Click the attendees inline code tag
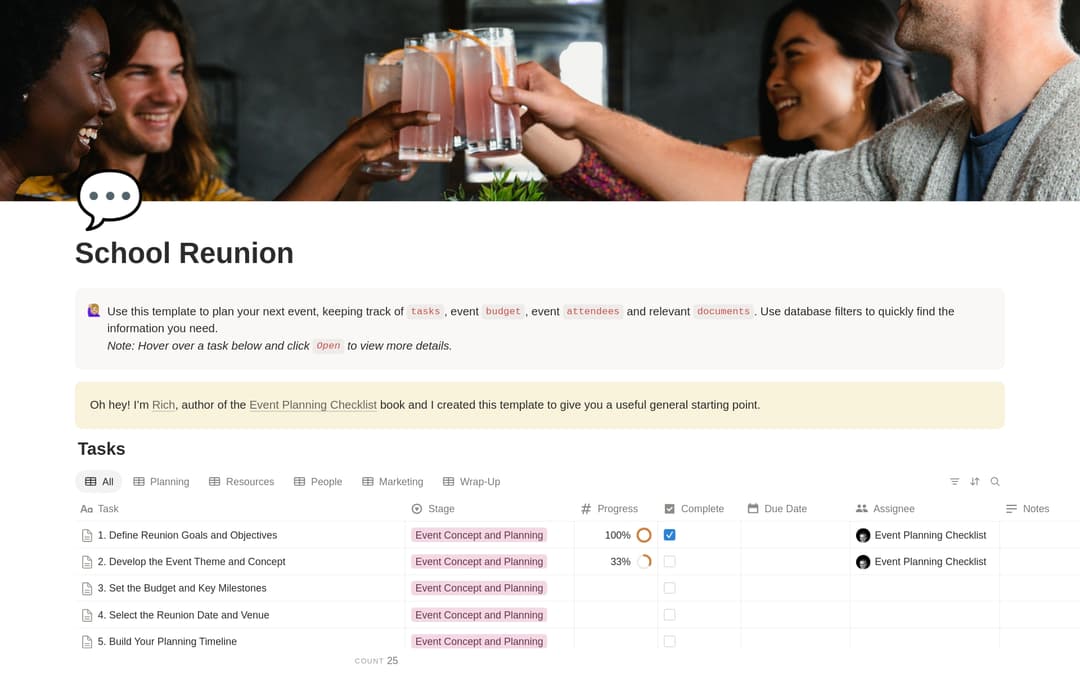Viewport: 1080px width, 674px height. coord(592,311)
